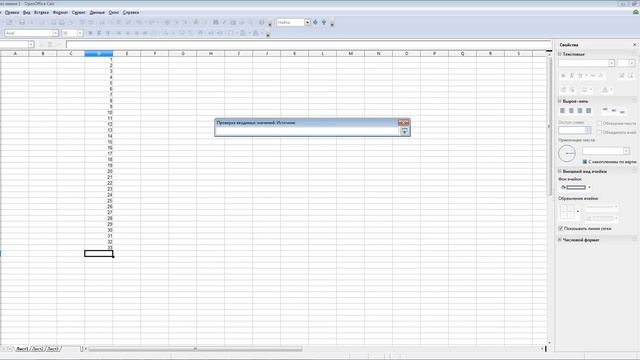Open the Вставка menu
This screenshot has width=640, height=360.
click(41, 13)
